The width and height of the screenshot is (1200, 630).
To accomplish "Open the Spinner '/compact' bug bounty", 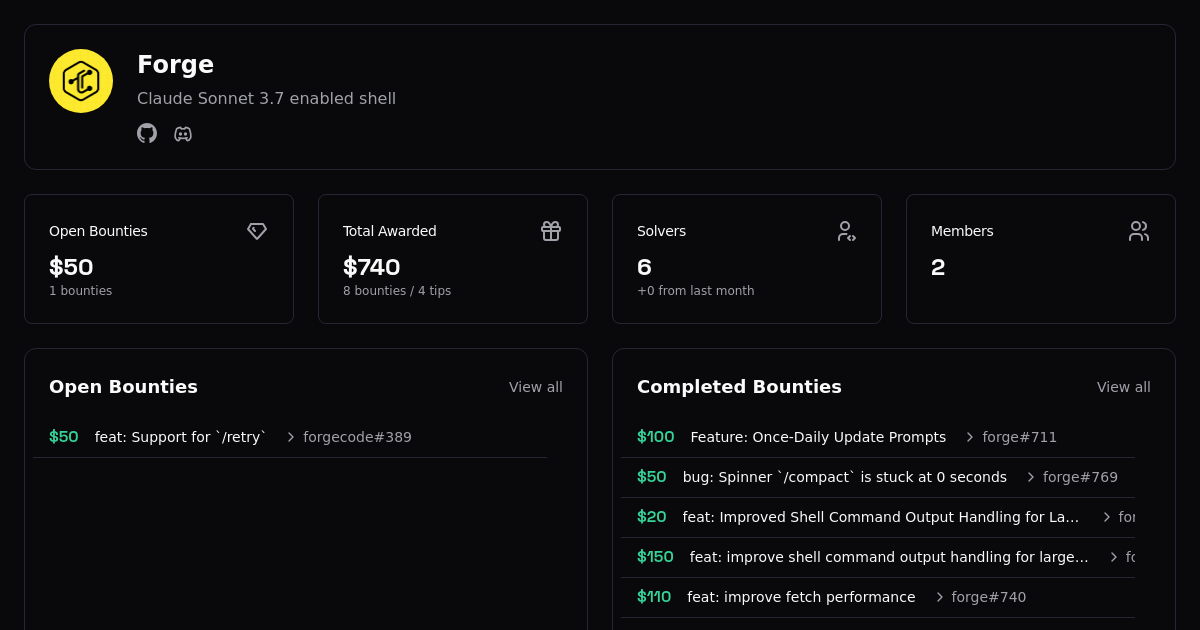I will (x=844, y=477).
